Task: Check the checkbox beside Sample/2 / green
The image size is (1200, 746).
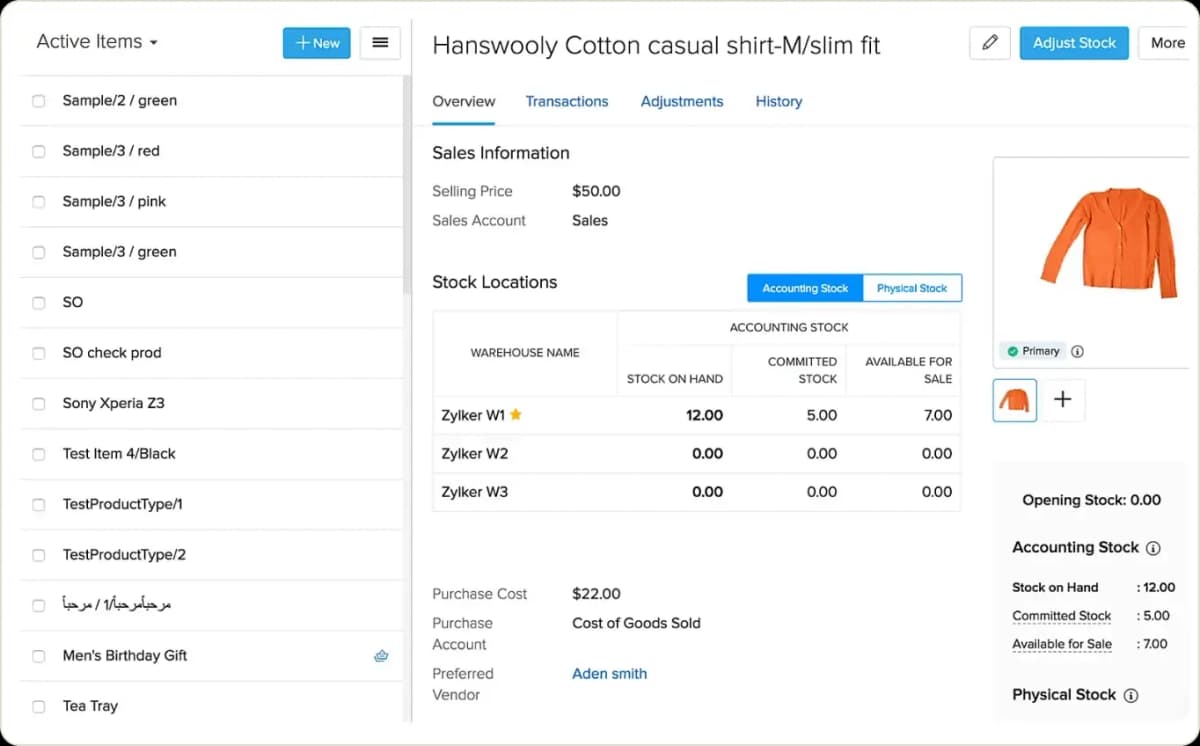Action: (x=37, y=100)
